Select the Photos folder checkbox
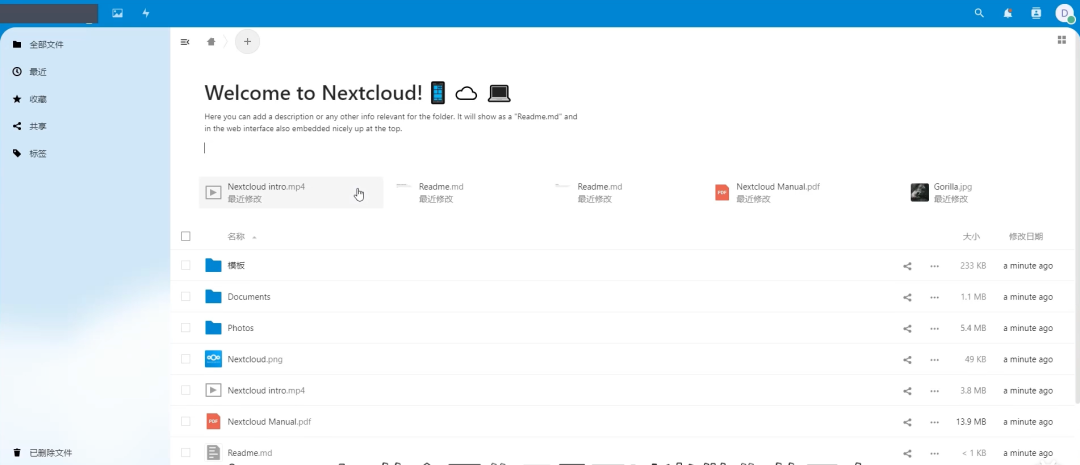The image size is (1080, 465). 185,328
